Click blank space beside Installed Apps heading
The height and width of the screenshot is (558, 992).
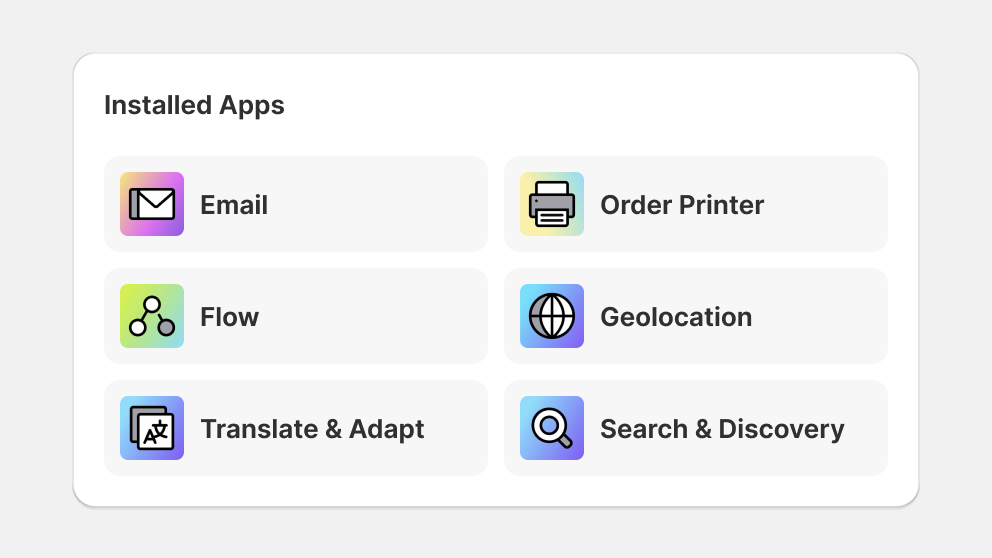coord(569,105)
